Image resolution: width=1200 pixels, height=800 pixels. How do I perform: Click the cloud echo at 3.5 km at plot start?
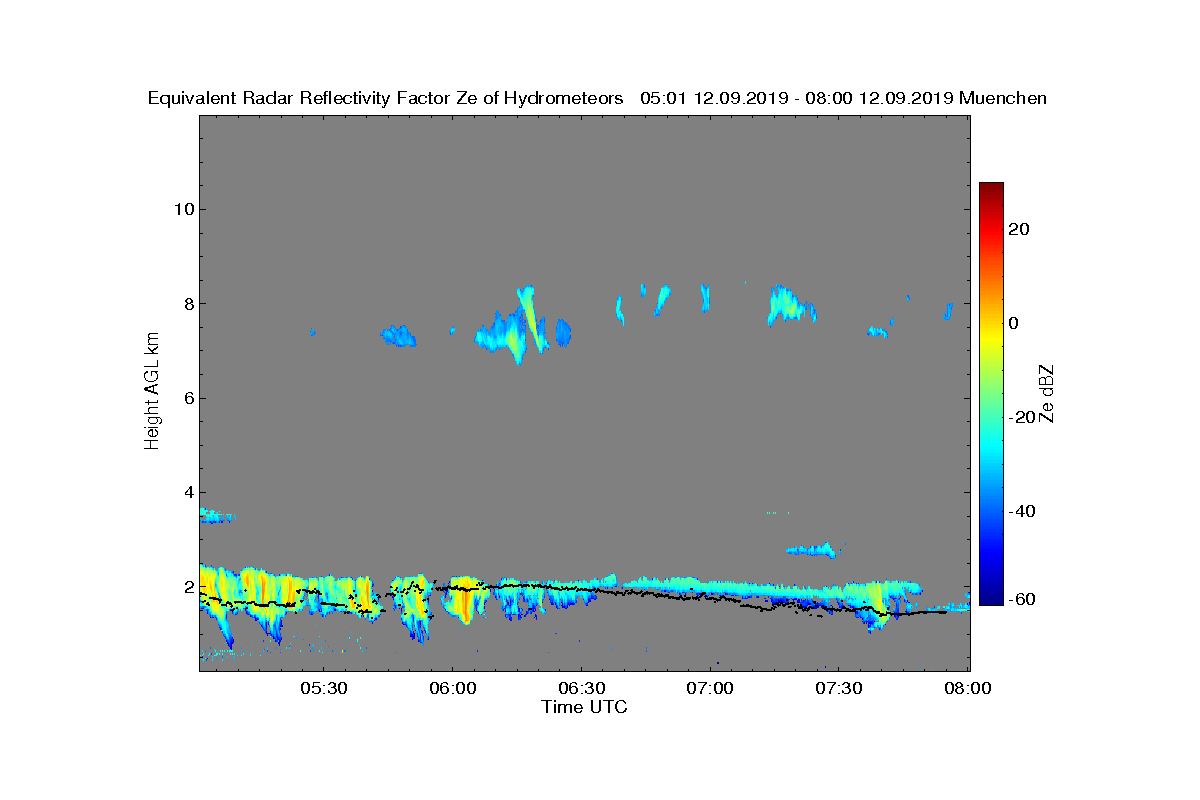[x=215, y=515]
